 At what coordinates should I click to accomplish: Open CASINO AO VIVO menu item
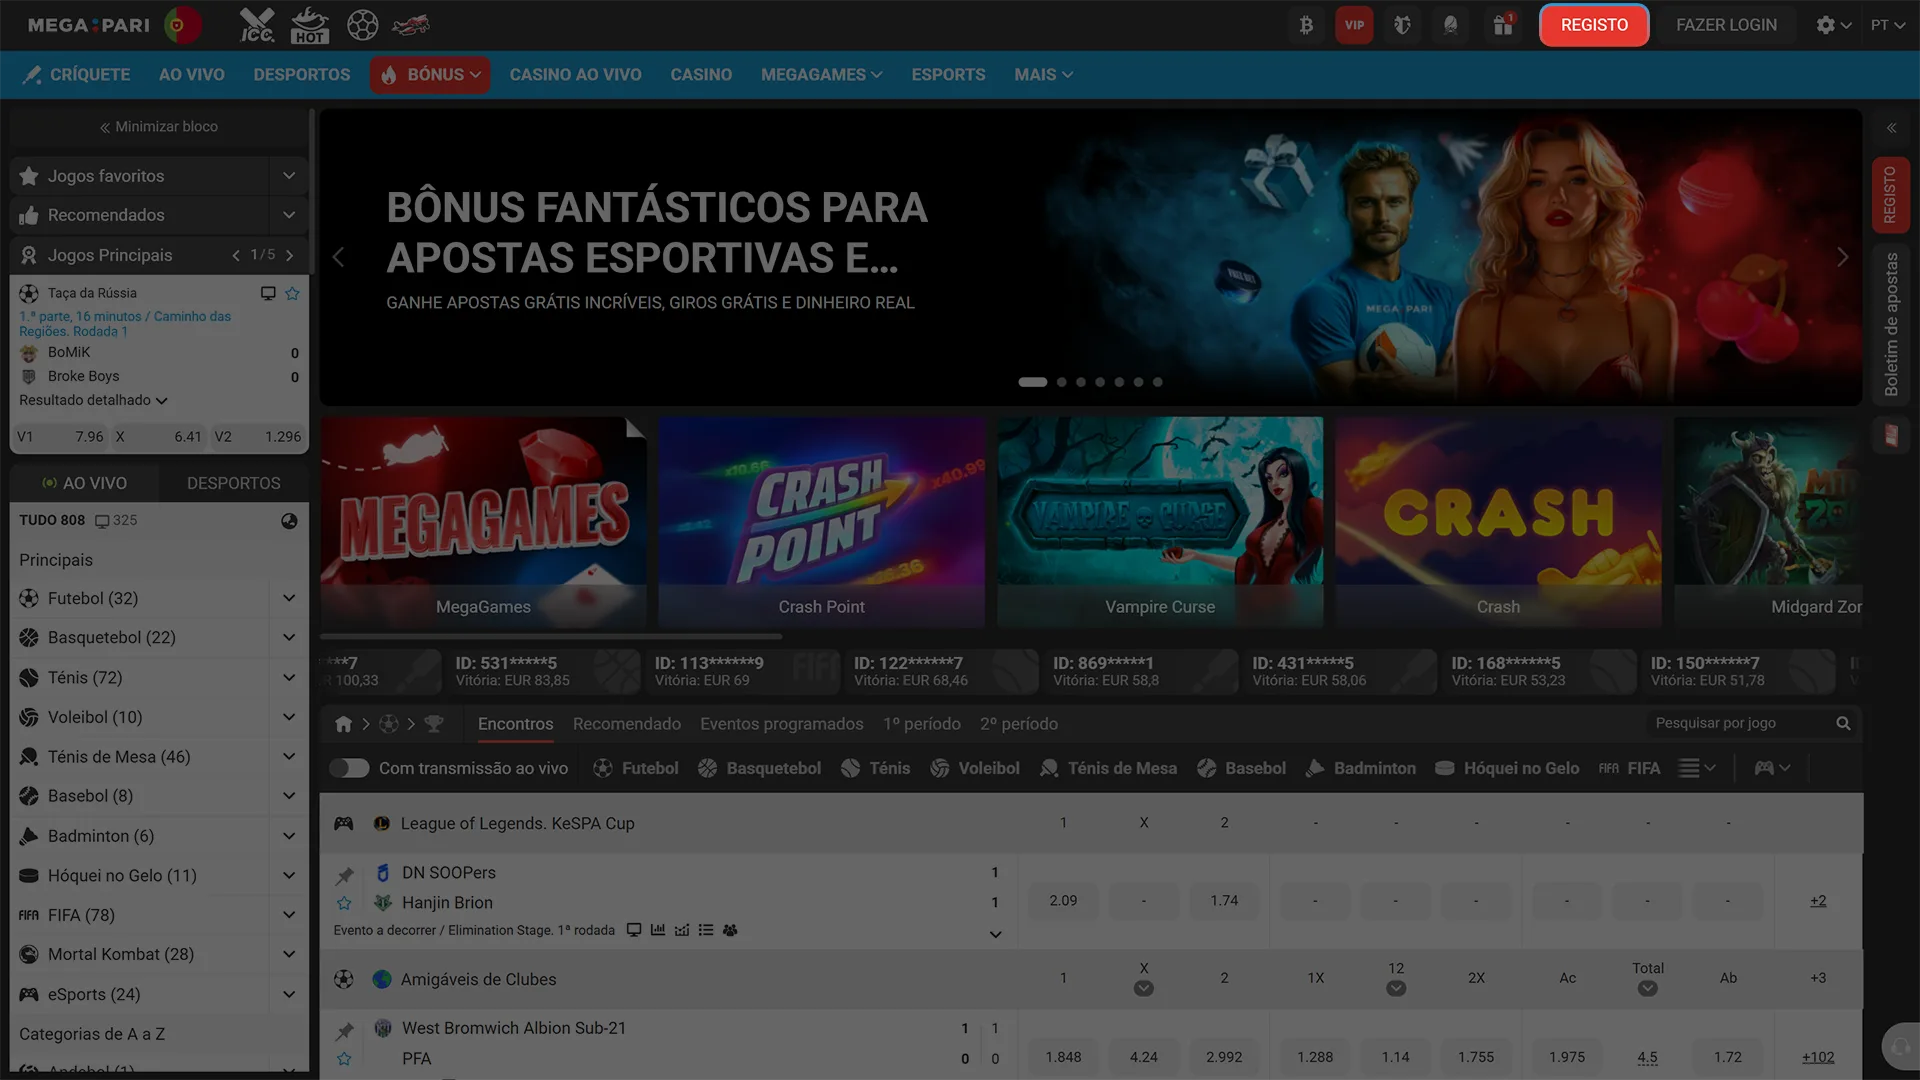click(x=575, y=75)
